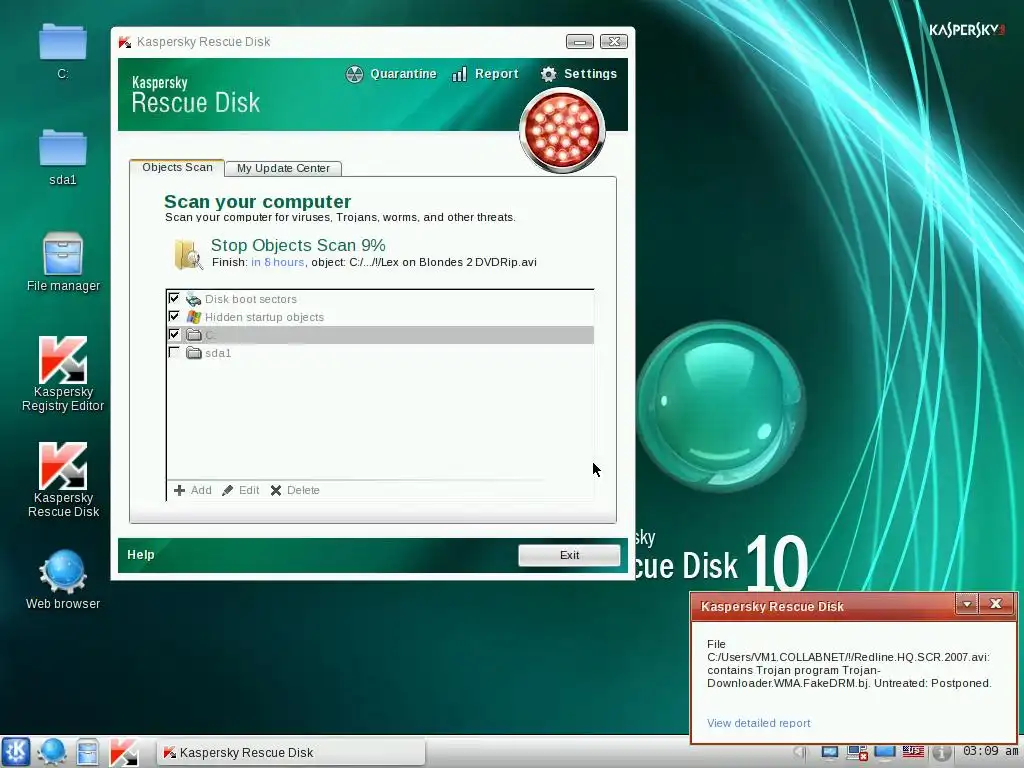
Task: Click the wide blue screen tray icon
Action: point(885,752)
